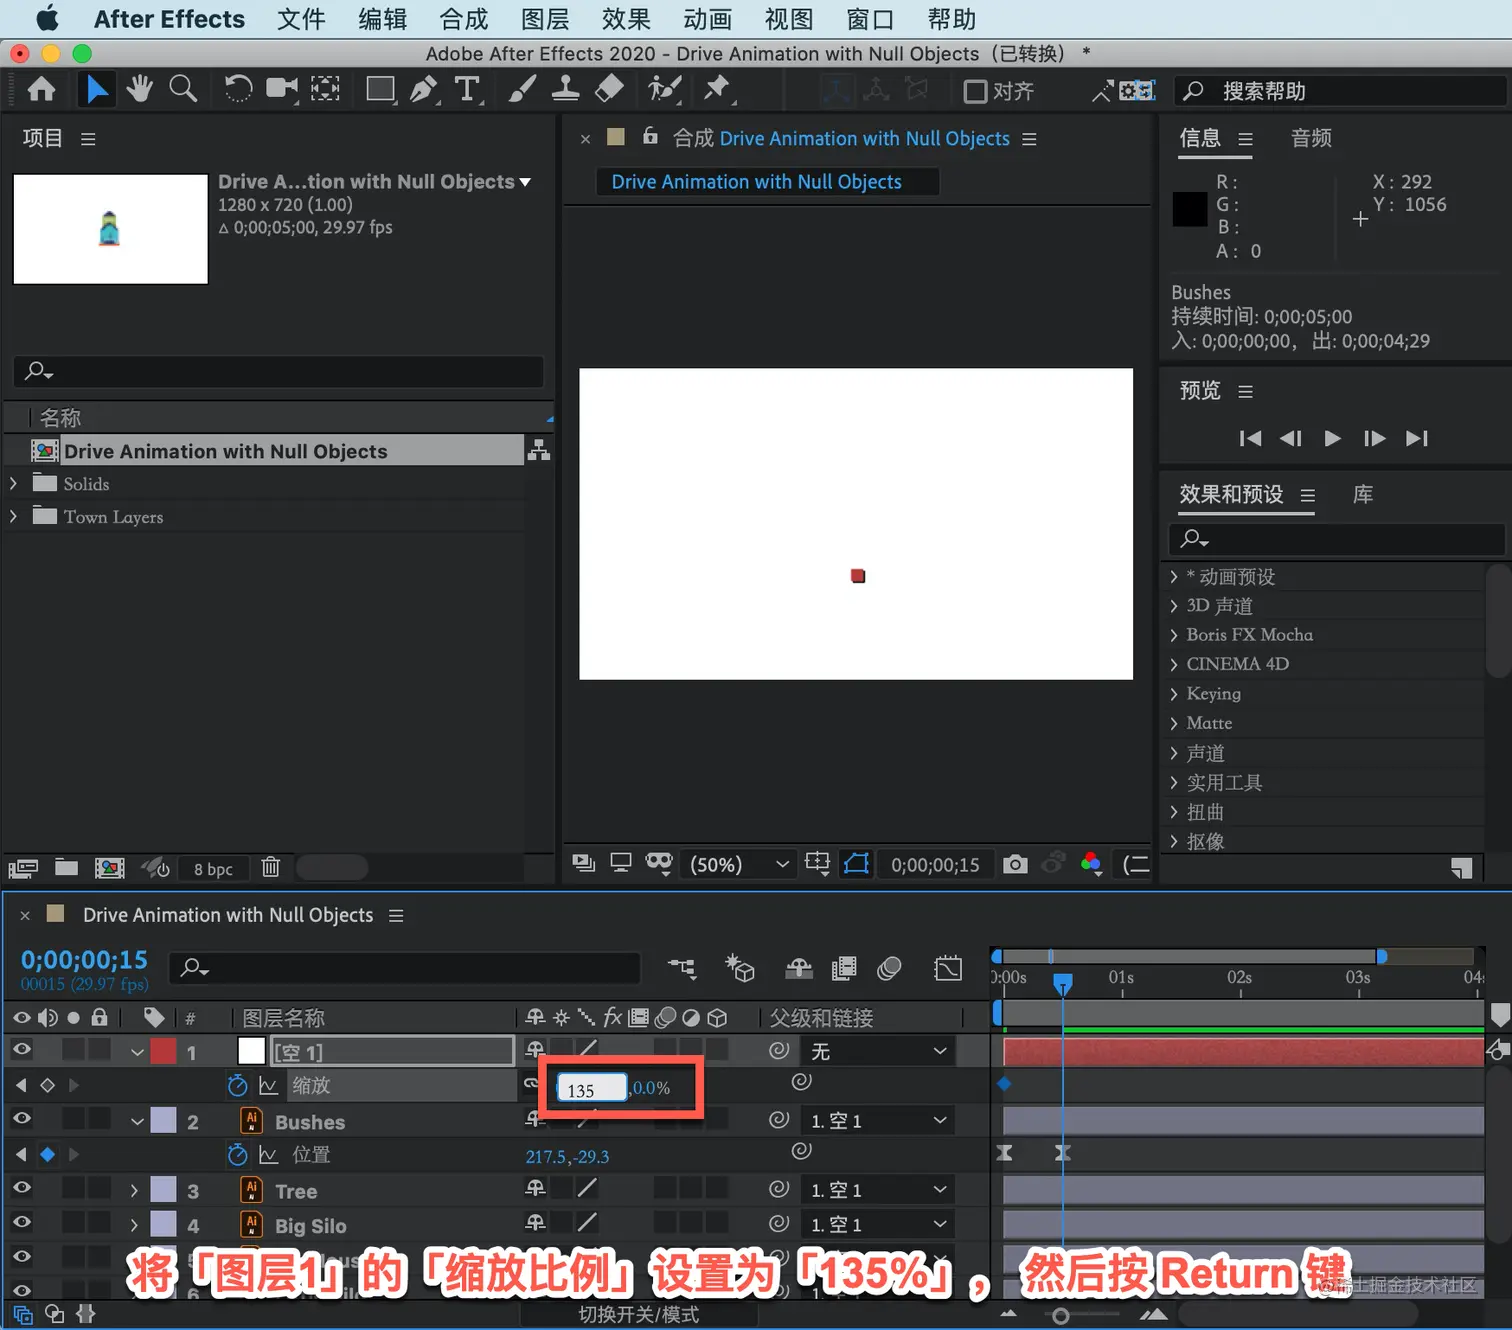Click the red label swatch of layer 1

163,1051
